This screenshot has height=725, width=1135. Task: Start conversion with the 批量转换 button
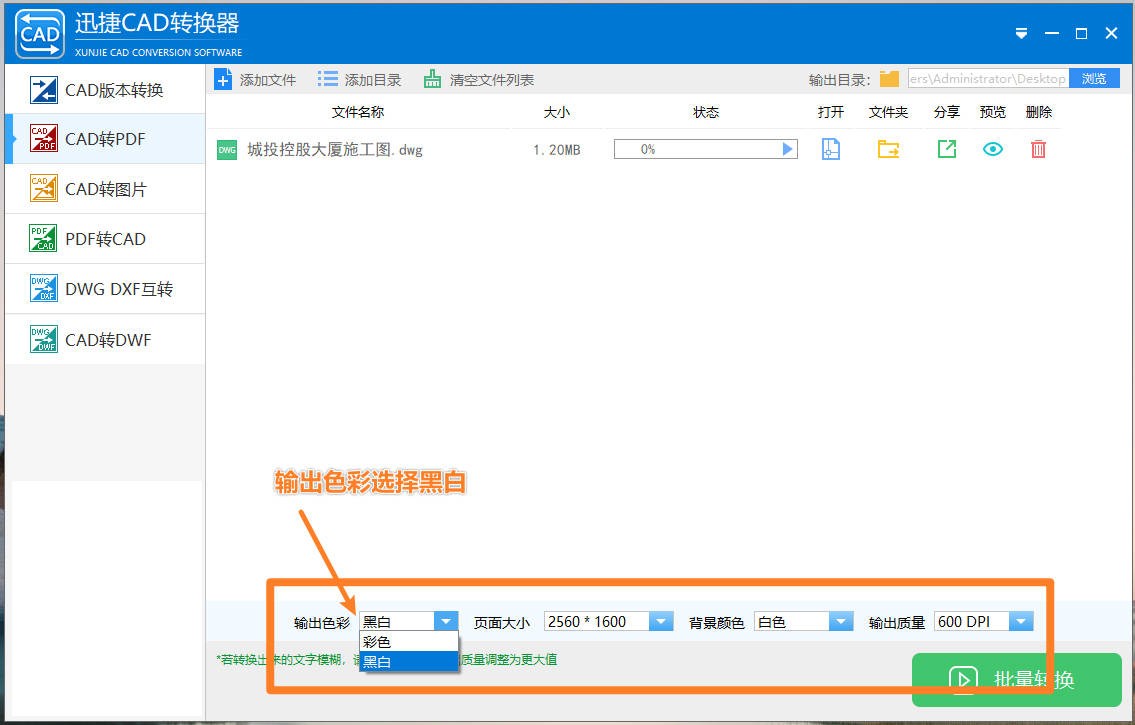1016,680
